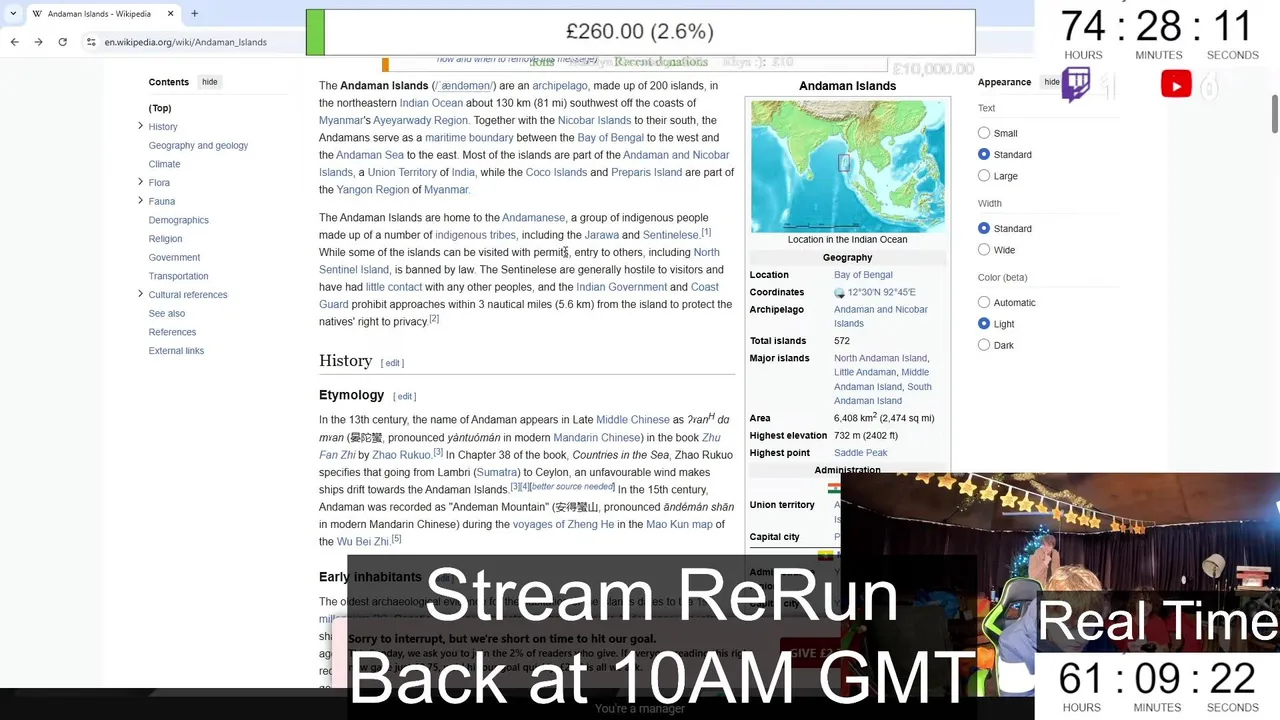Open Middle Chinese link
Viewport: 1280px width, 720px height.
(633, 420)
